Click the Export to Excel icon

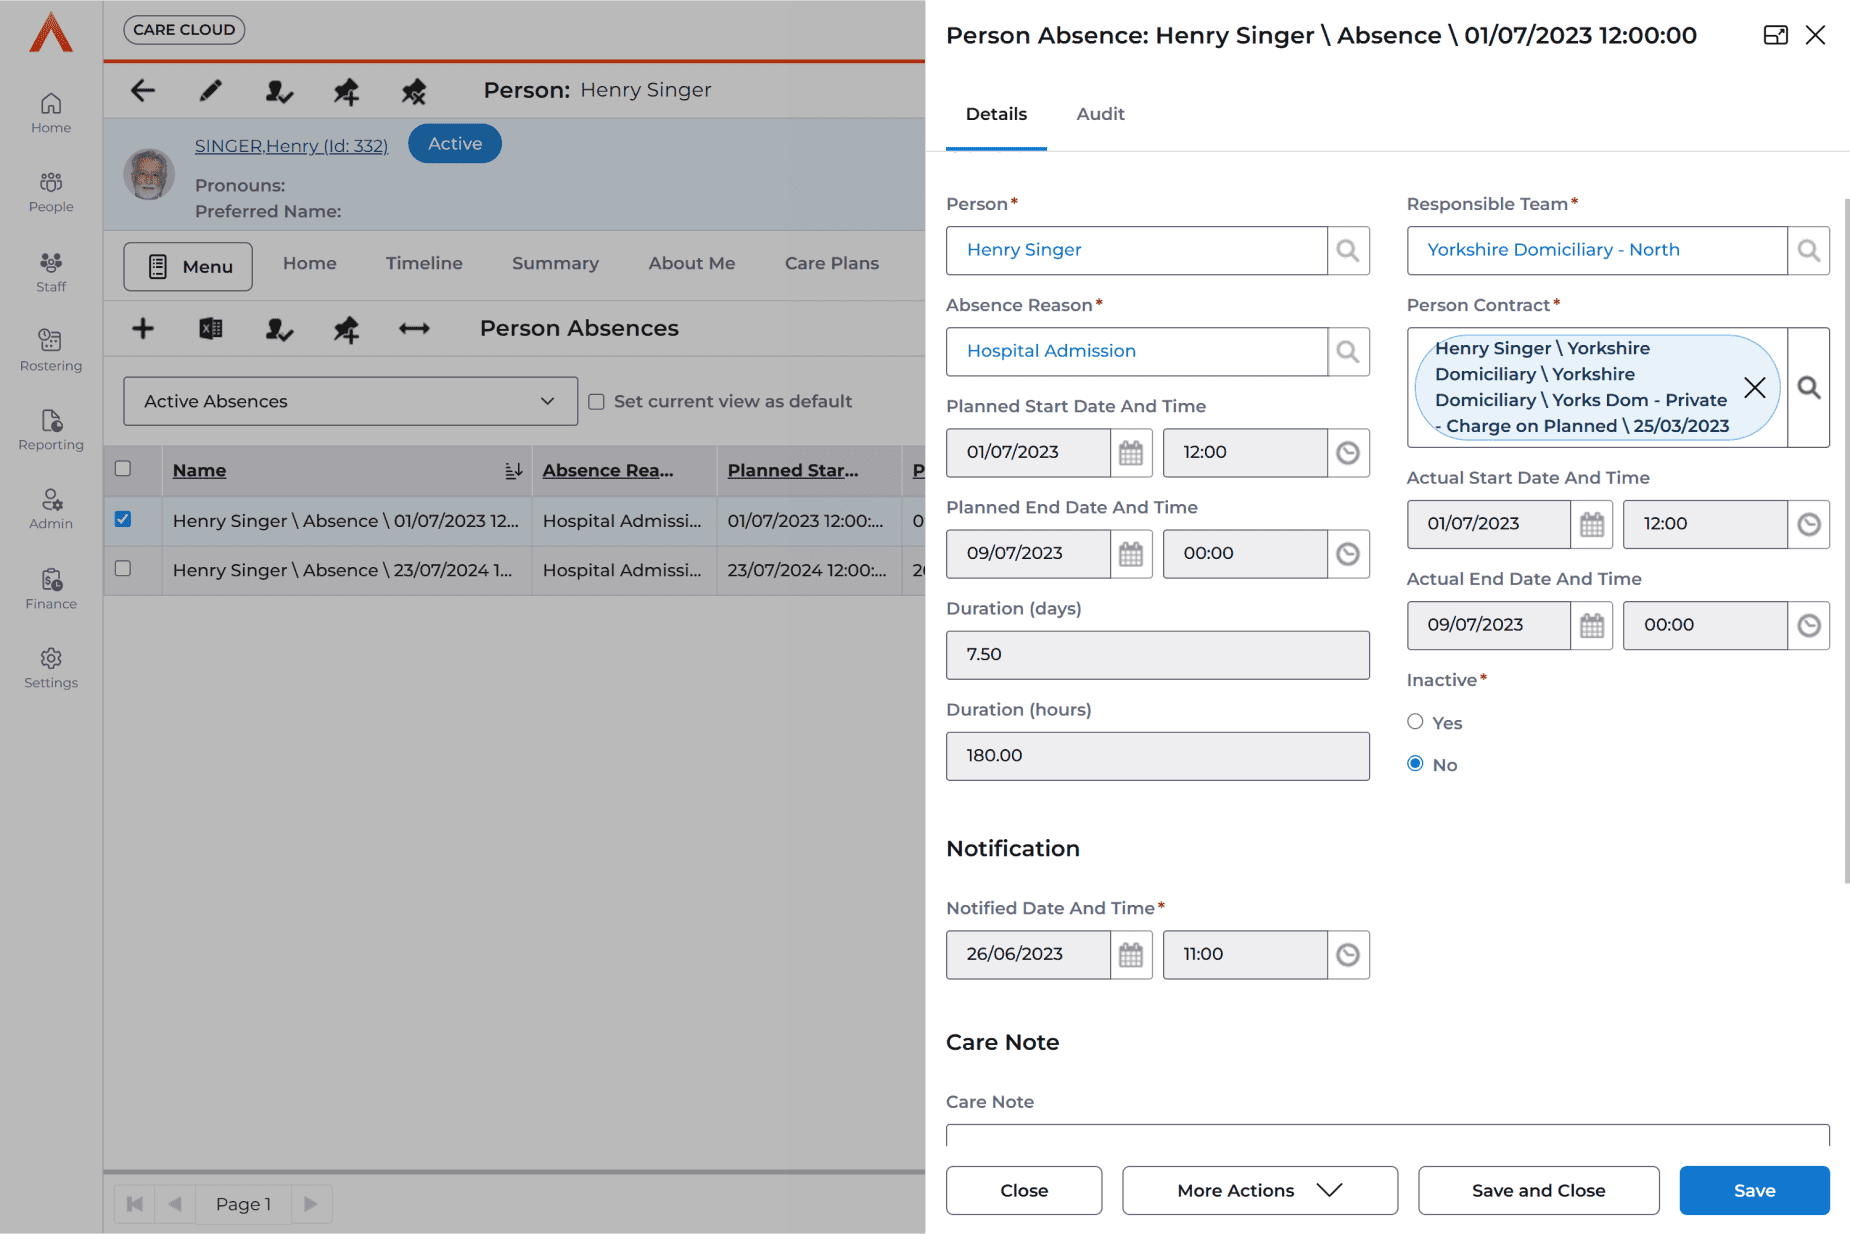pyautogui.click(x=211, y=329)
